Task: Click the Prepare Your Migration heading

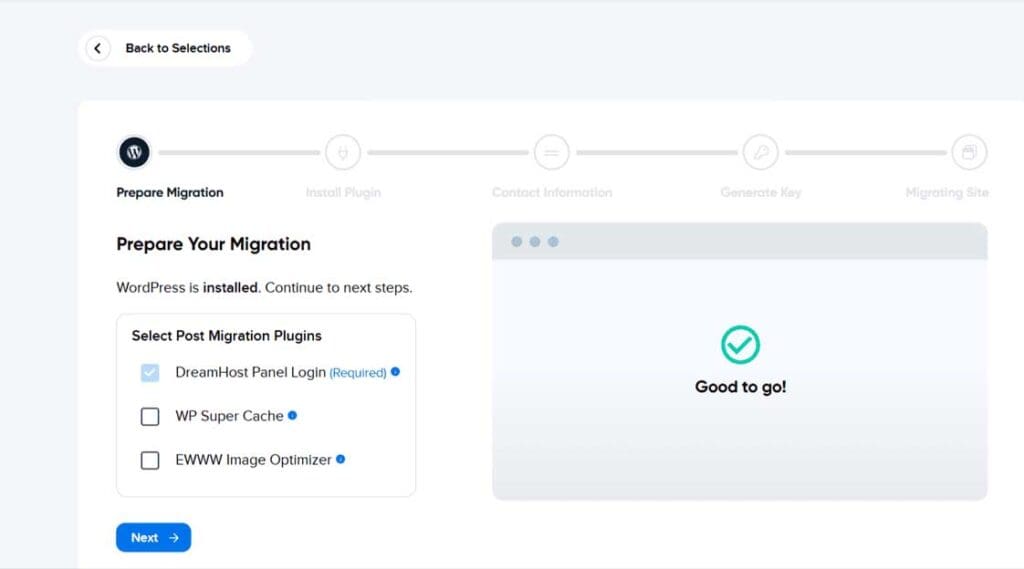Action: coord(214,244)
